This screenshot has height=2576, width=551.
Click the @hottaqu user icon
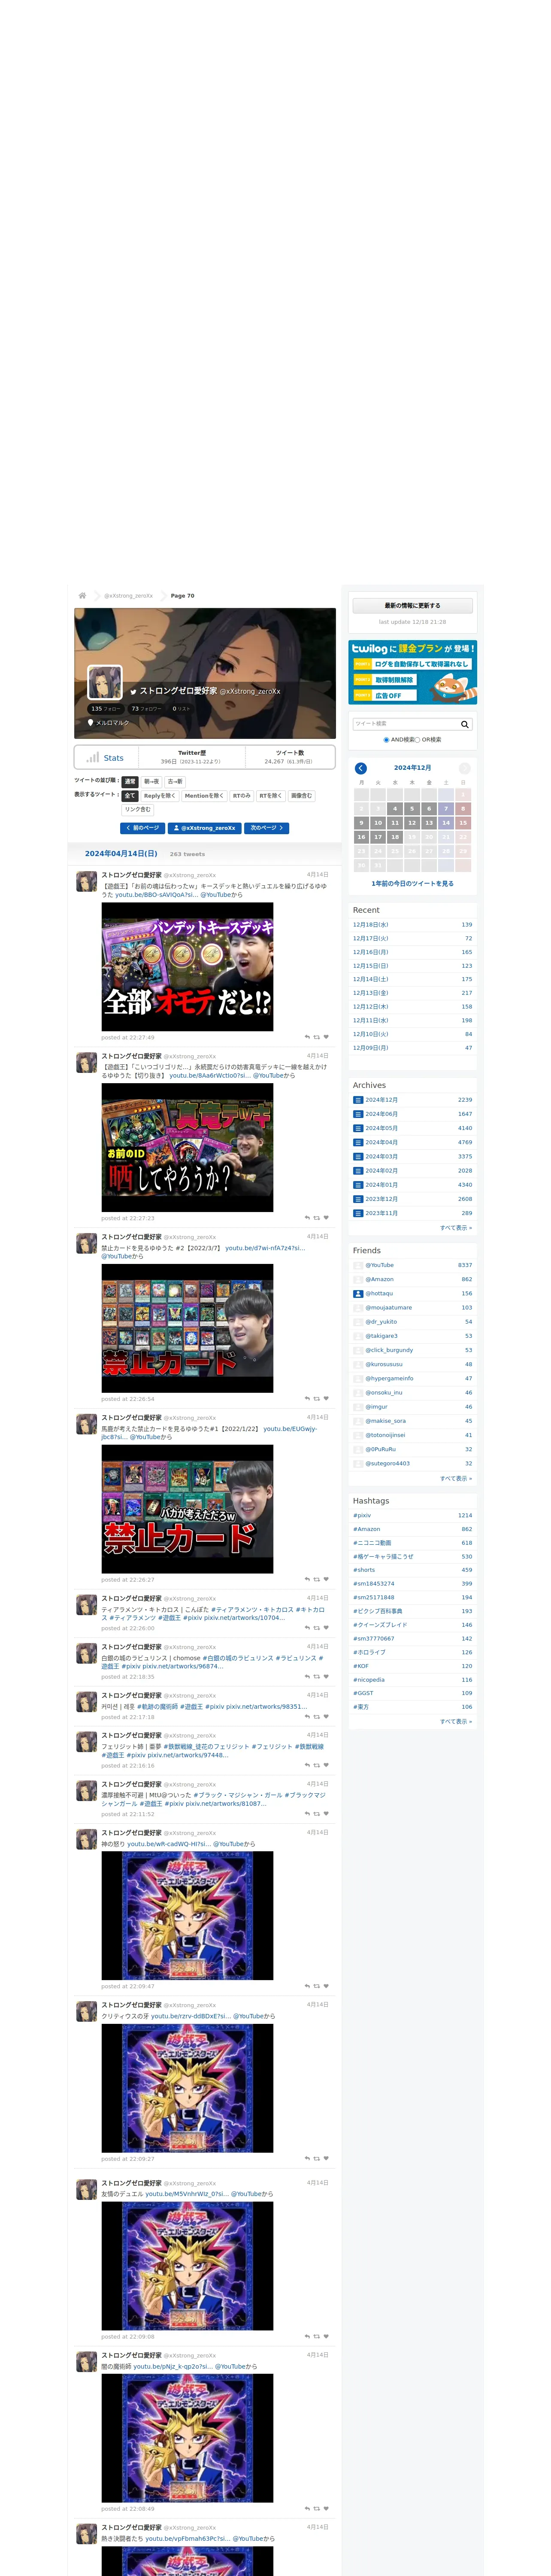(358, 1293)
